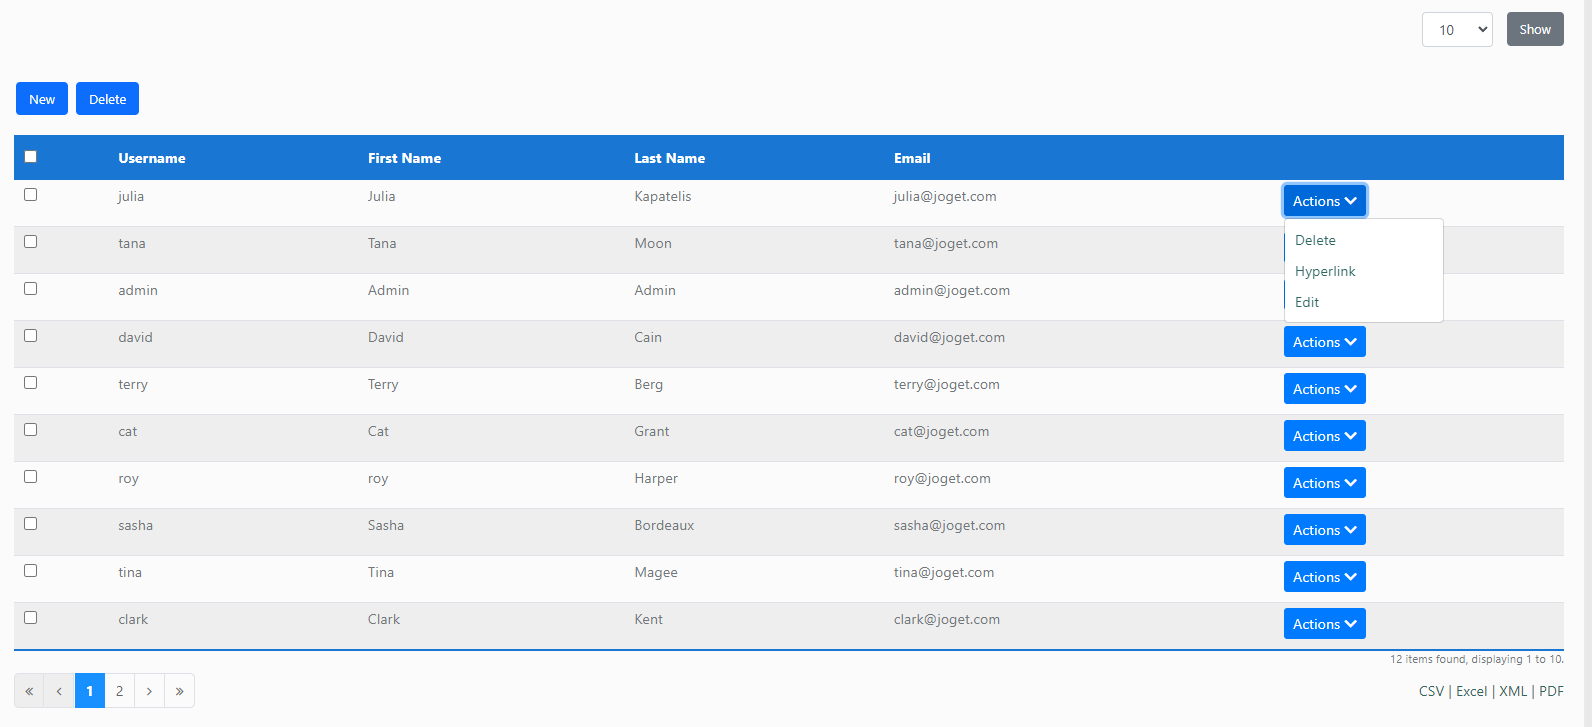Open Actions menu in the sasha row
Image resolution: width=1592 pixels, height=727 pixels.
(x=1324, y=530)
